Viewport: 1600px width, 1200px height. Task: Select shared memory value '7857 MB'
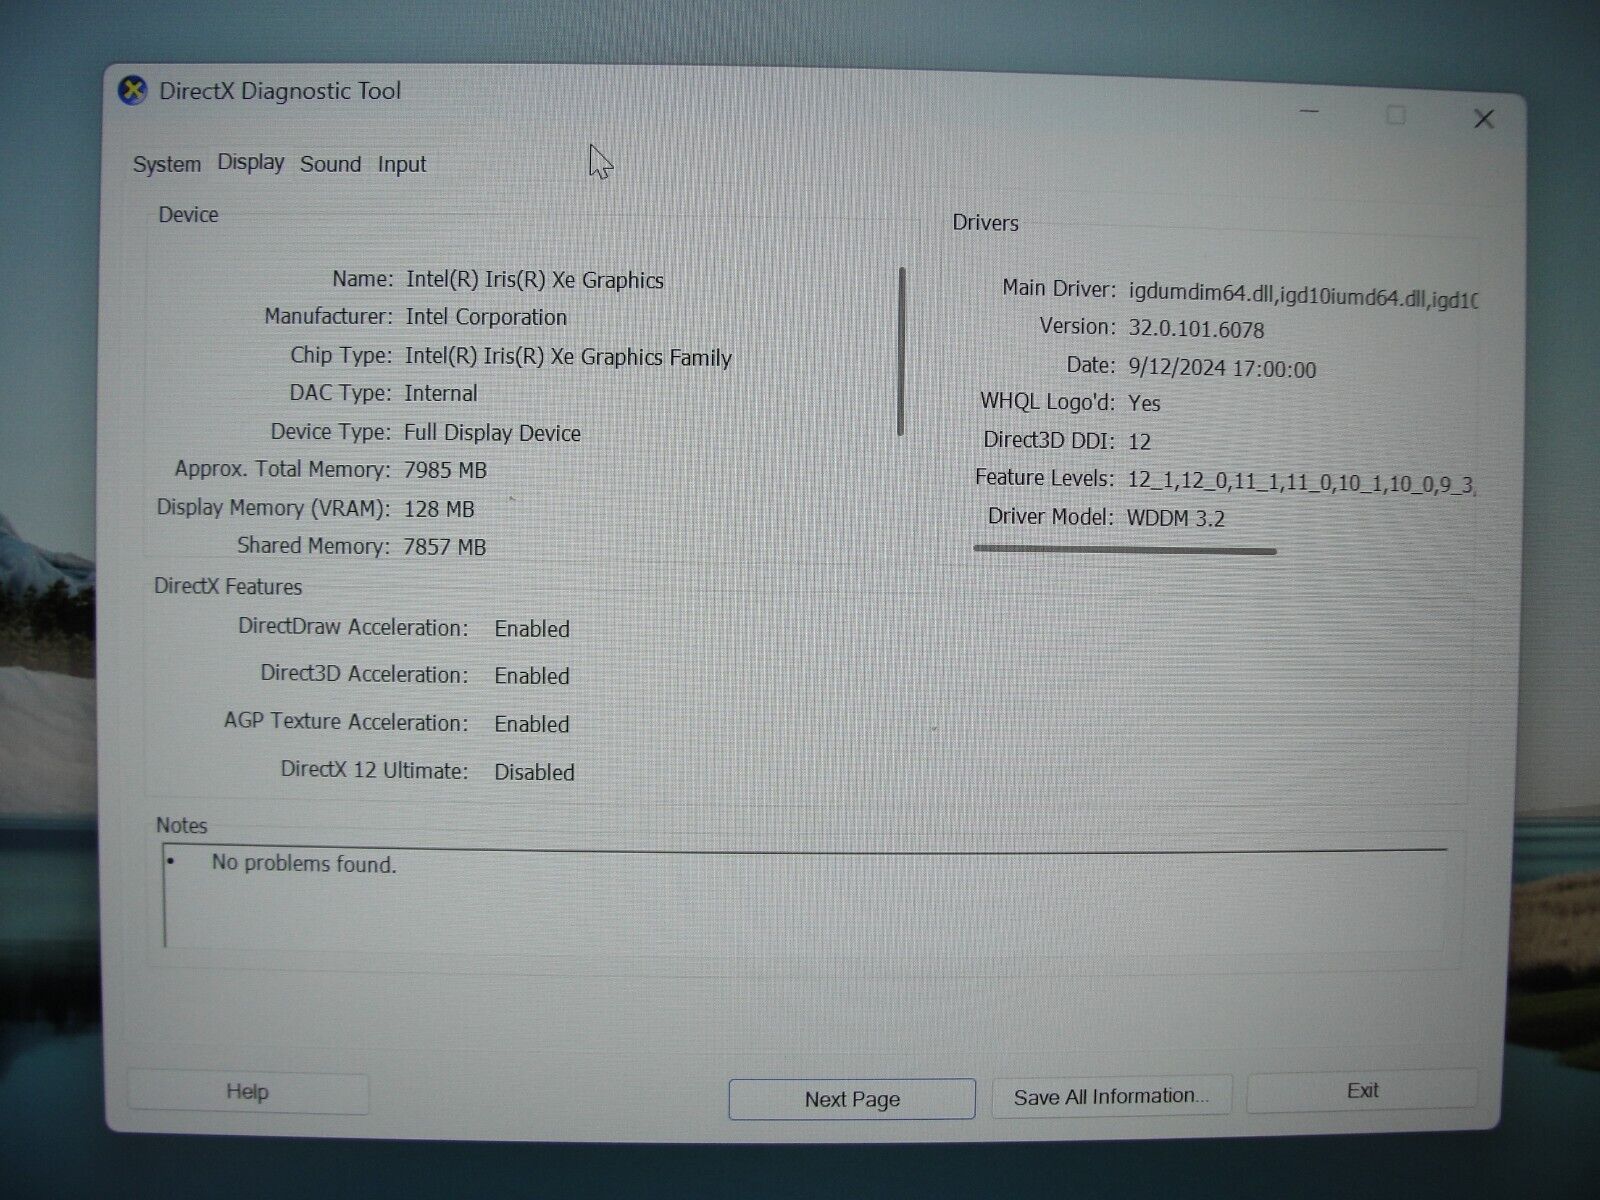[x=445, y=547]
